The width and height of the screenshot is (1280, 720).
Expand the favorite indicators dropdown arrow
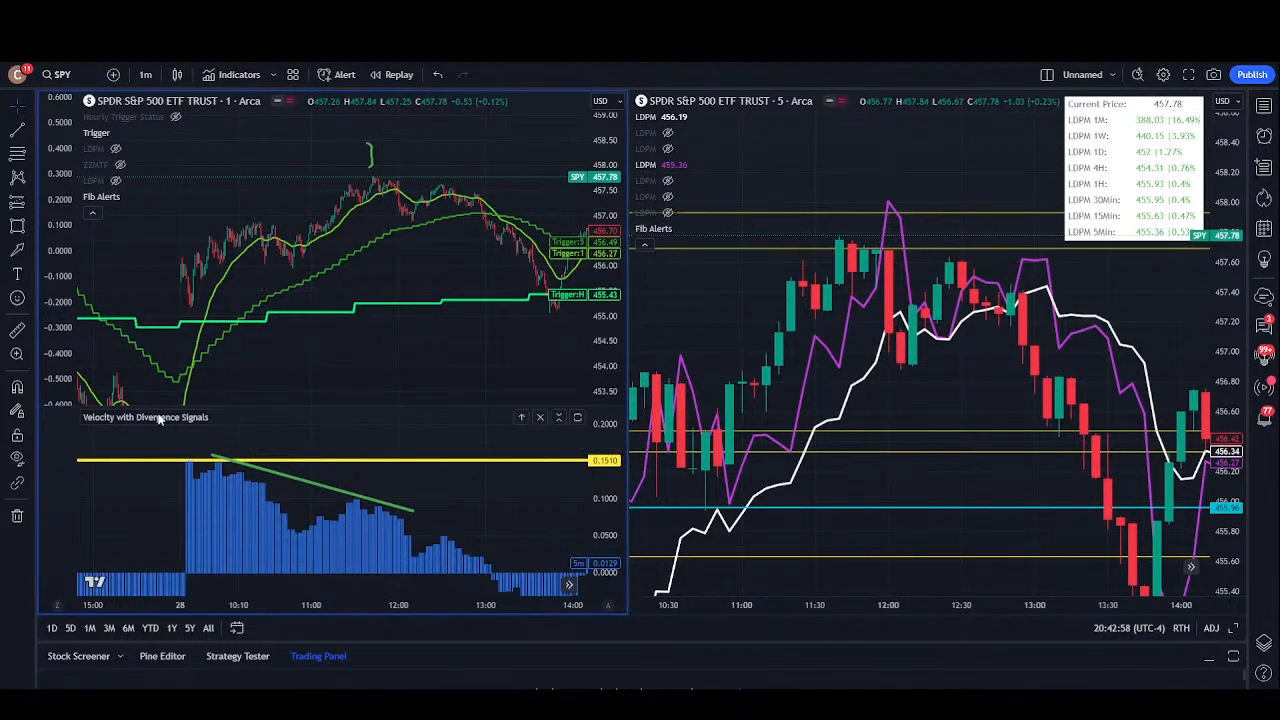click(273, 75)
